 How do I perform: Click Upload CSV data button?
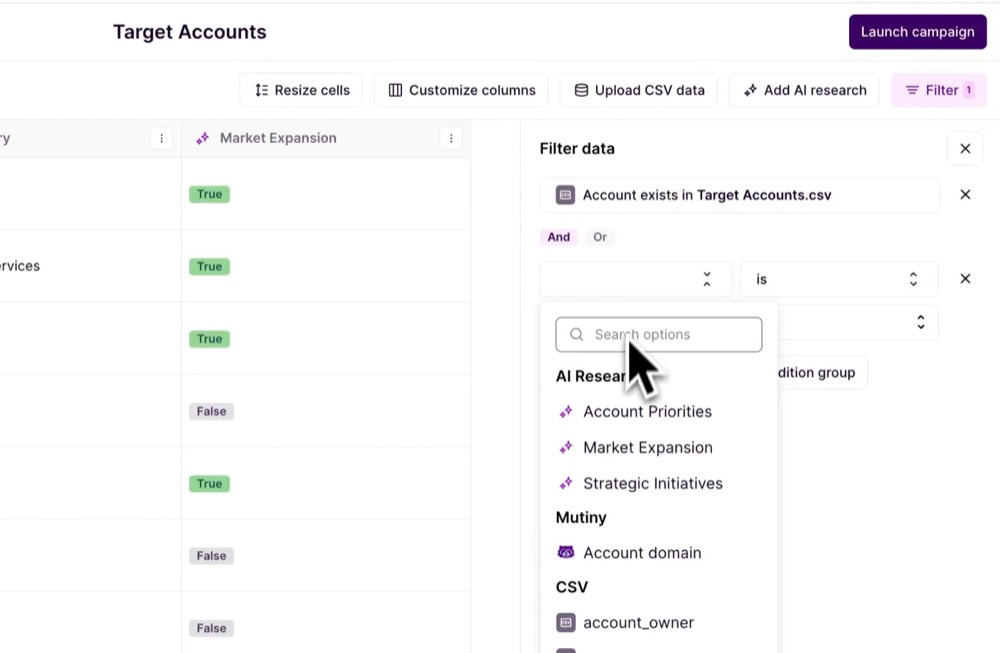coord(639,90)
